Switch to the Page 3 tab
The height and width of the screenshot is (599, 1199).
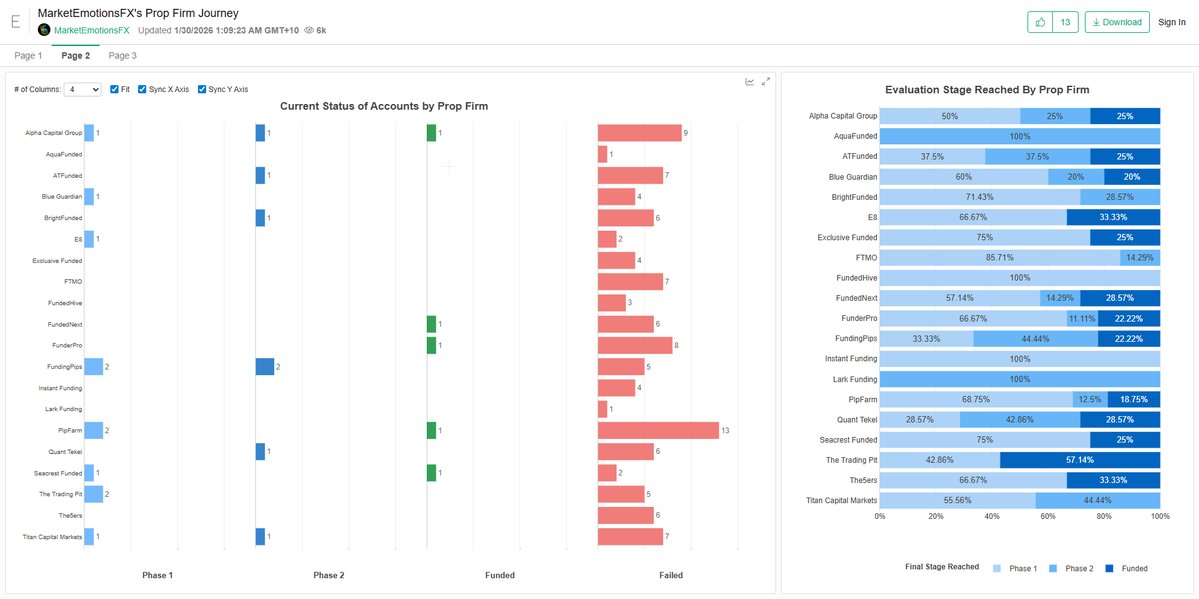point(121,55)
